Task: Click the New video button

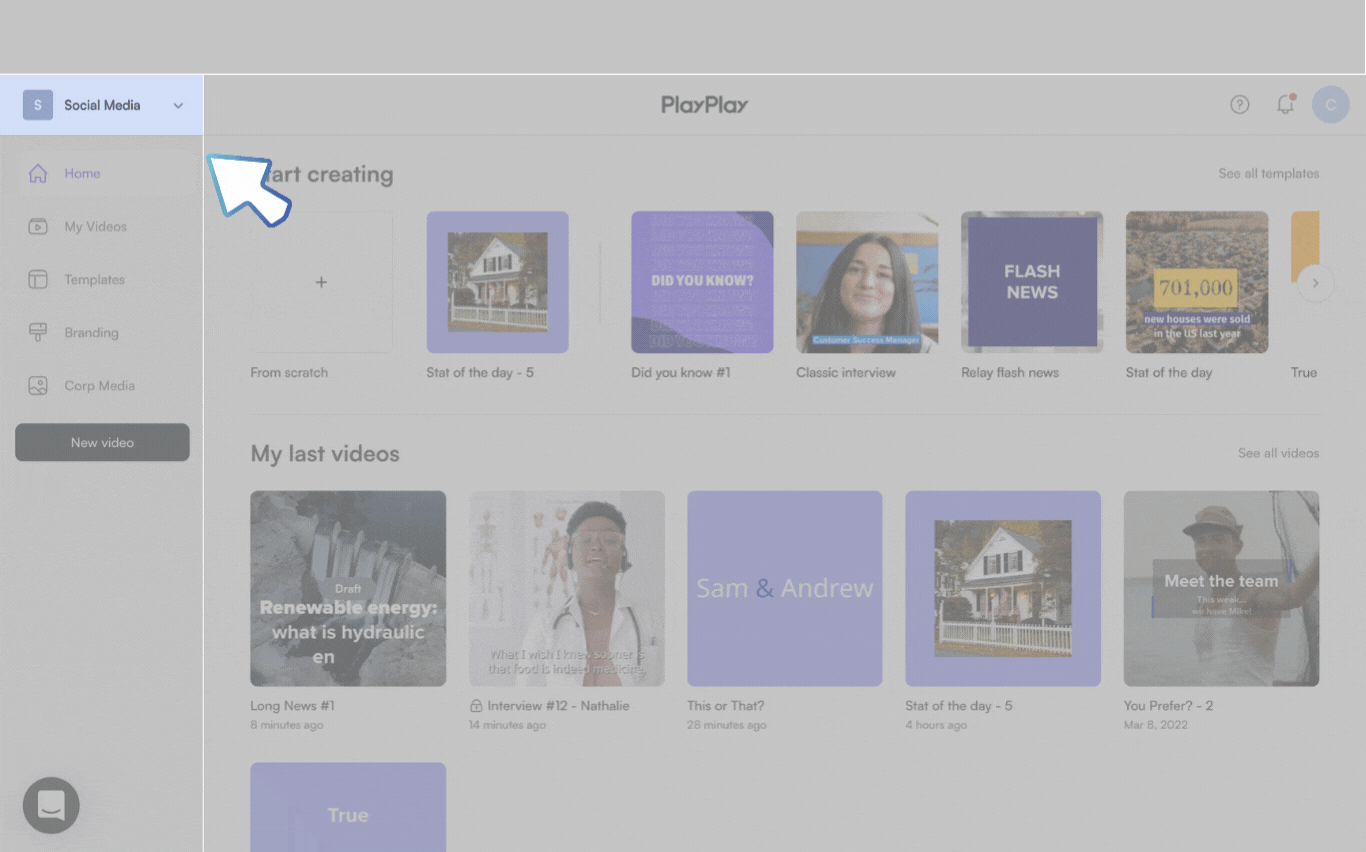Action: click(x=102, y=442)
